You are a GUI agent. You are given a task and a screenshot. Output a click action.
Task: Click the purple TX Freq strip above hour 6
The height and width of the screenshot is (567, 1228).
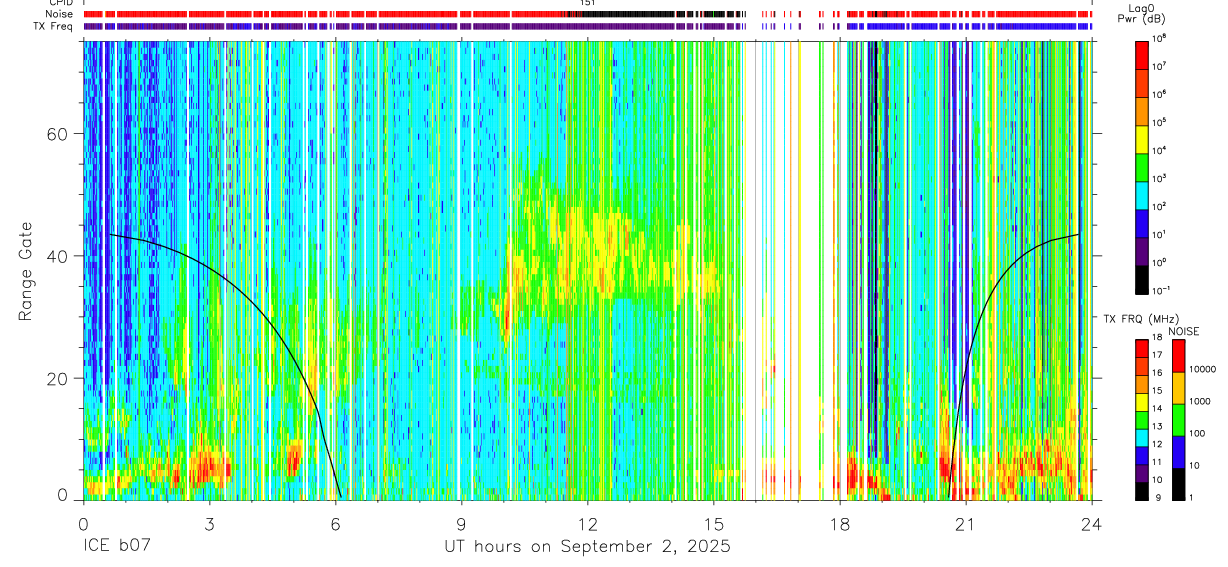pos(338,26)
